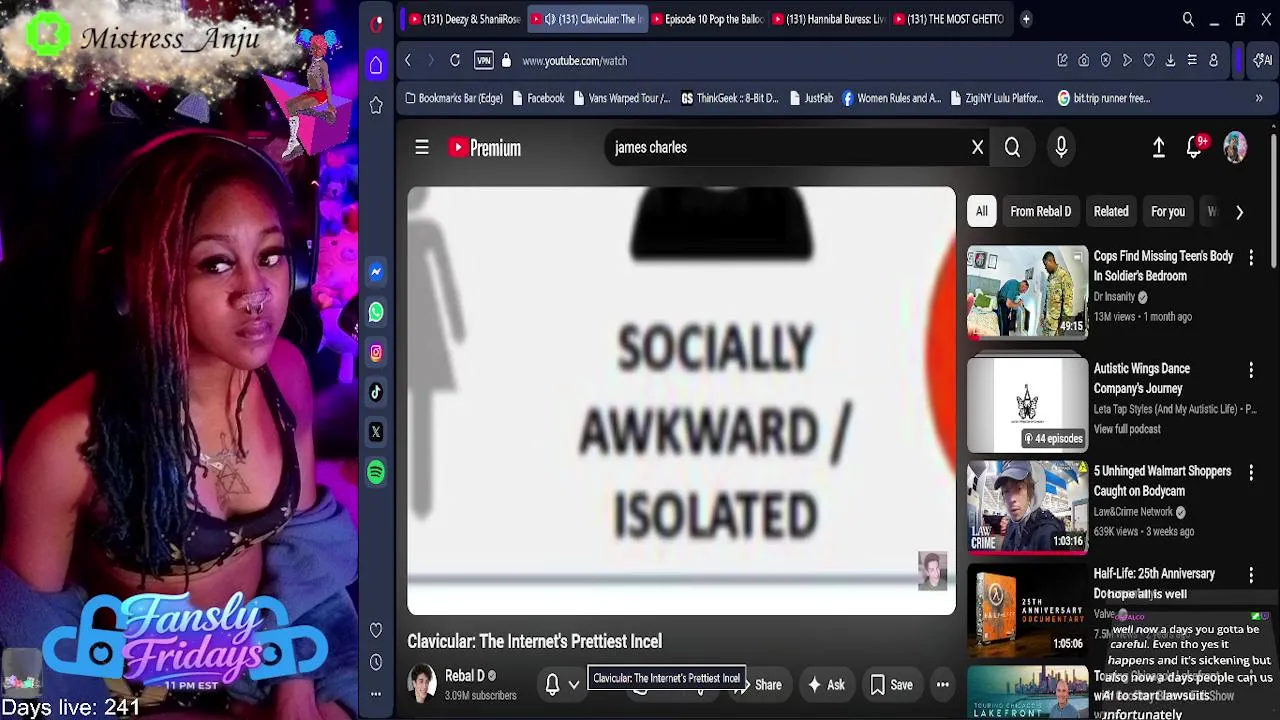Open the JustFab bookmark
Image resolution: width=1280 pixels, height=720 pixels.
(x=811, y=98)
